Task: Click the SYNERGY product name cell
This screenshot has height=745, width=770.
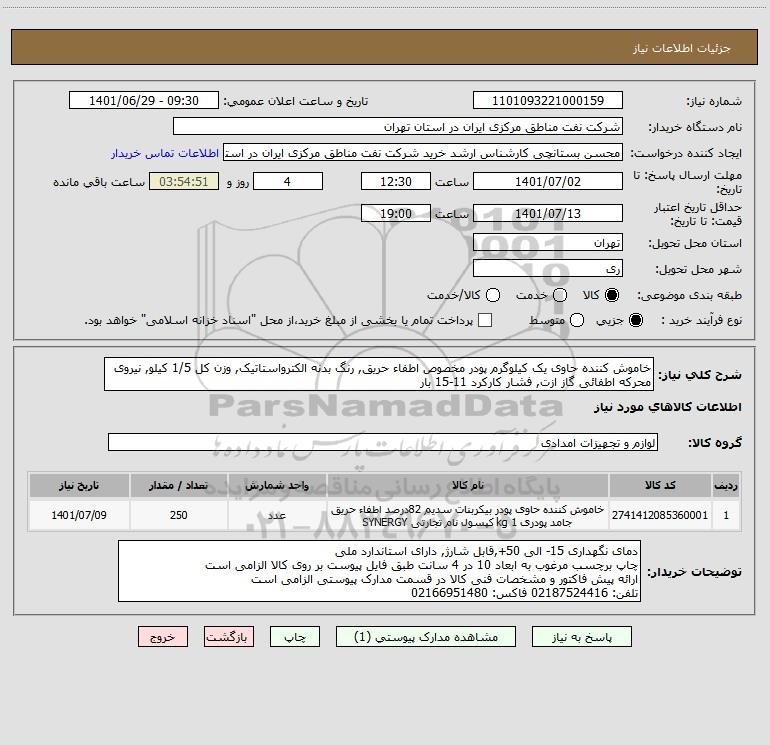Action: (x=468, y=516)
